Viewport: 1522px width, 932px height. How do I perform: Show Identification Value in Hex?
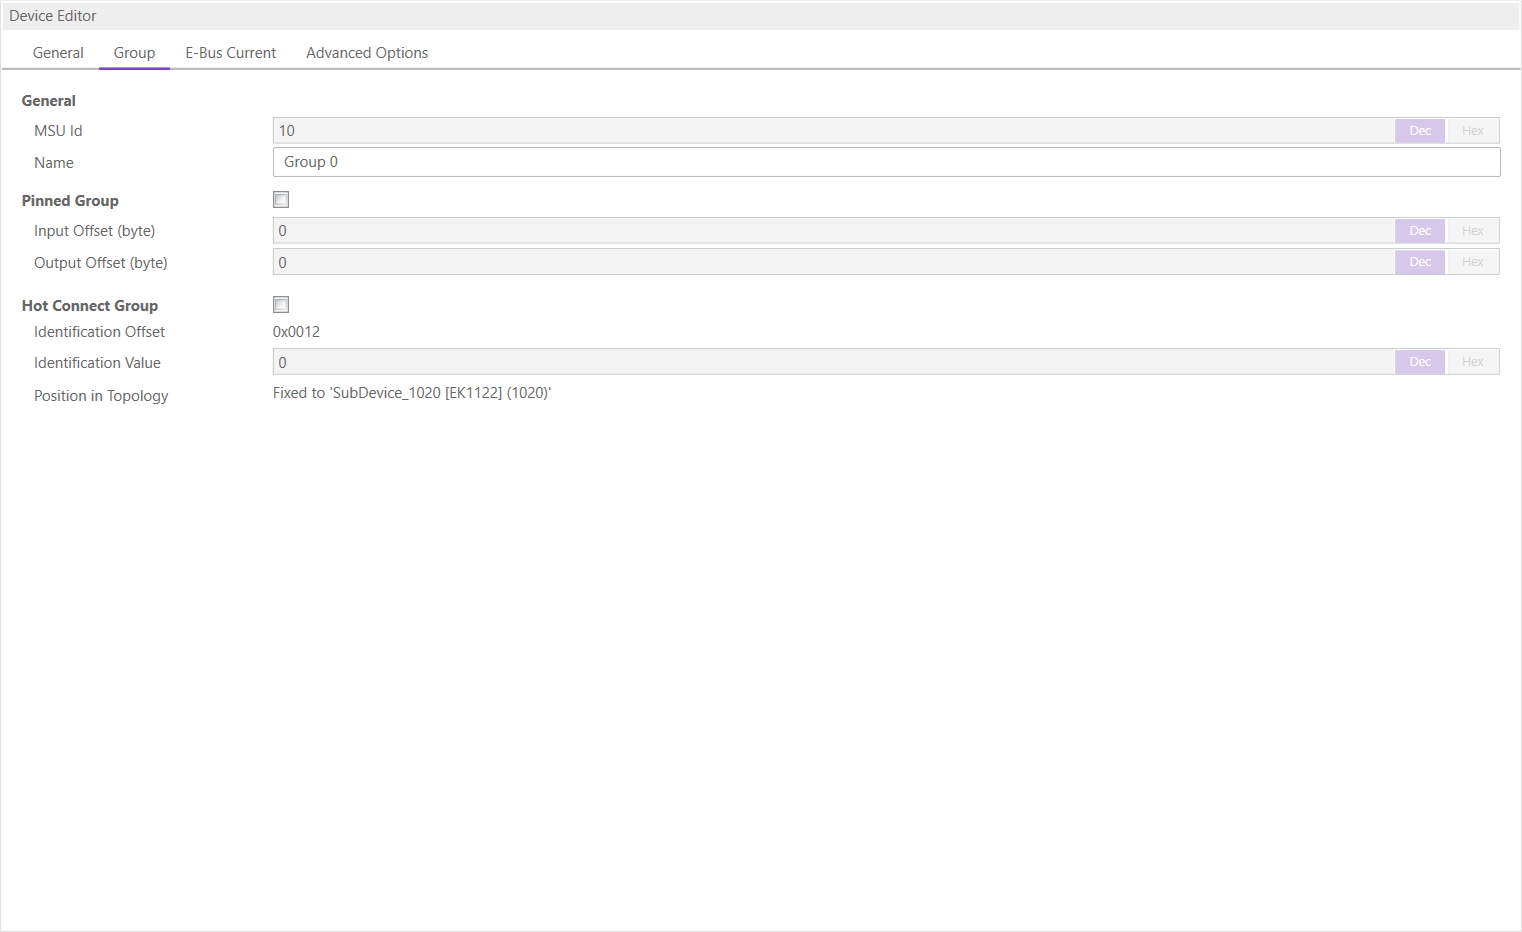(x=1472, y=362)
